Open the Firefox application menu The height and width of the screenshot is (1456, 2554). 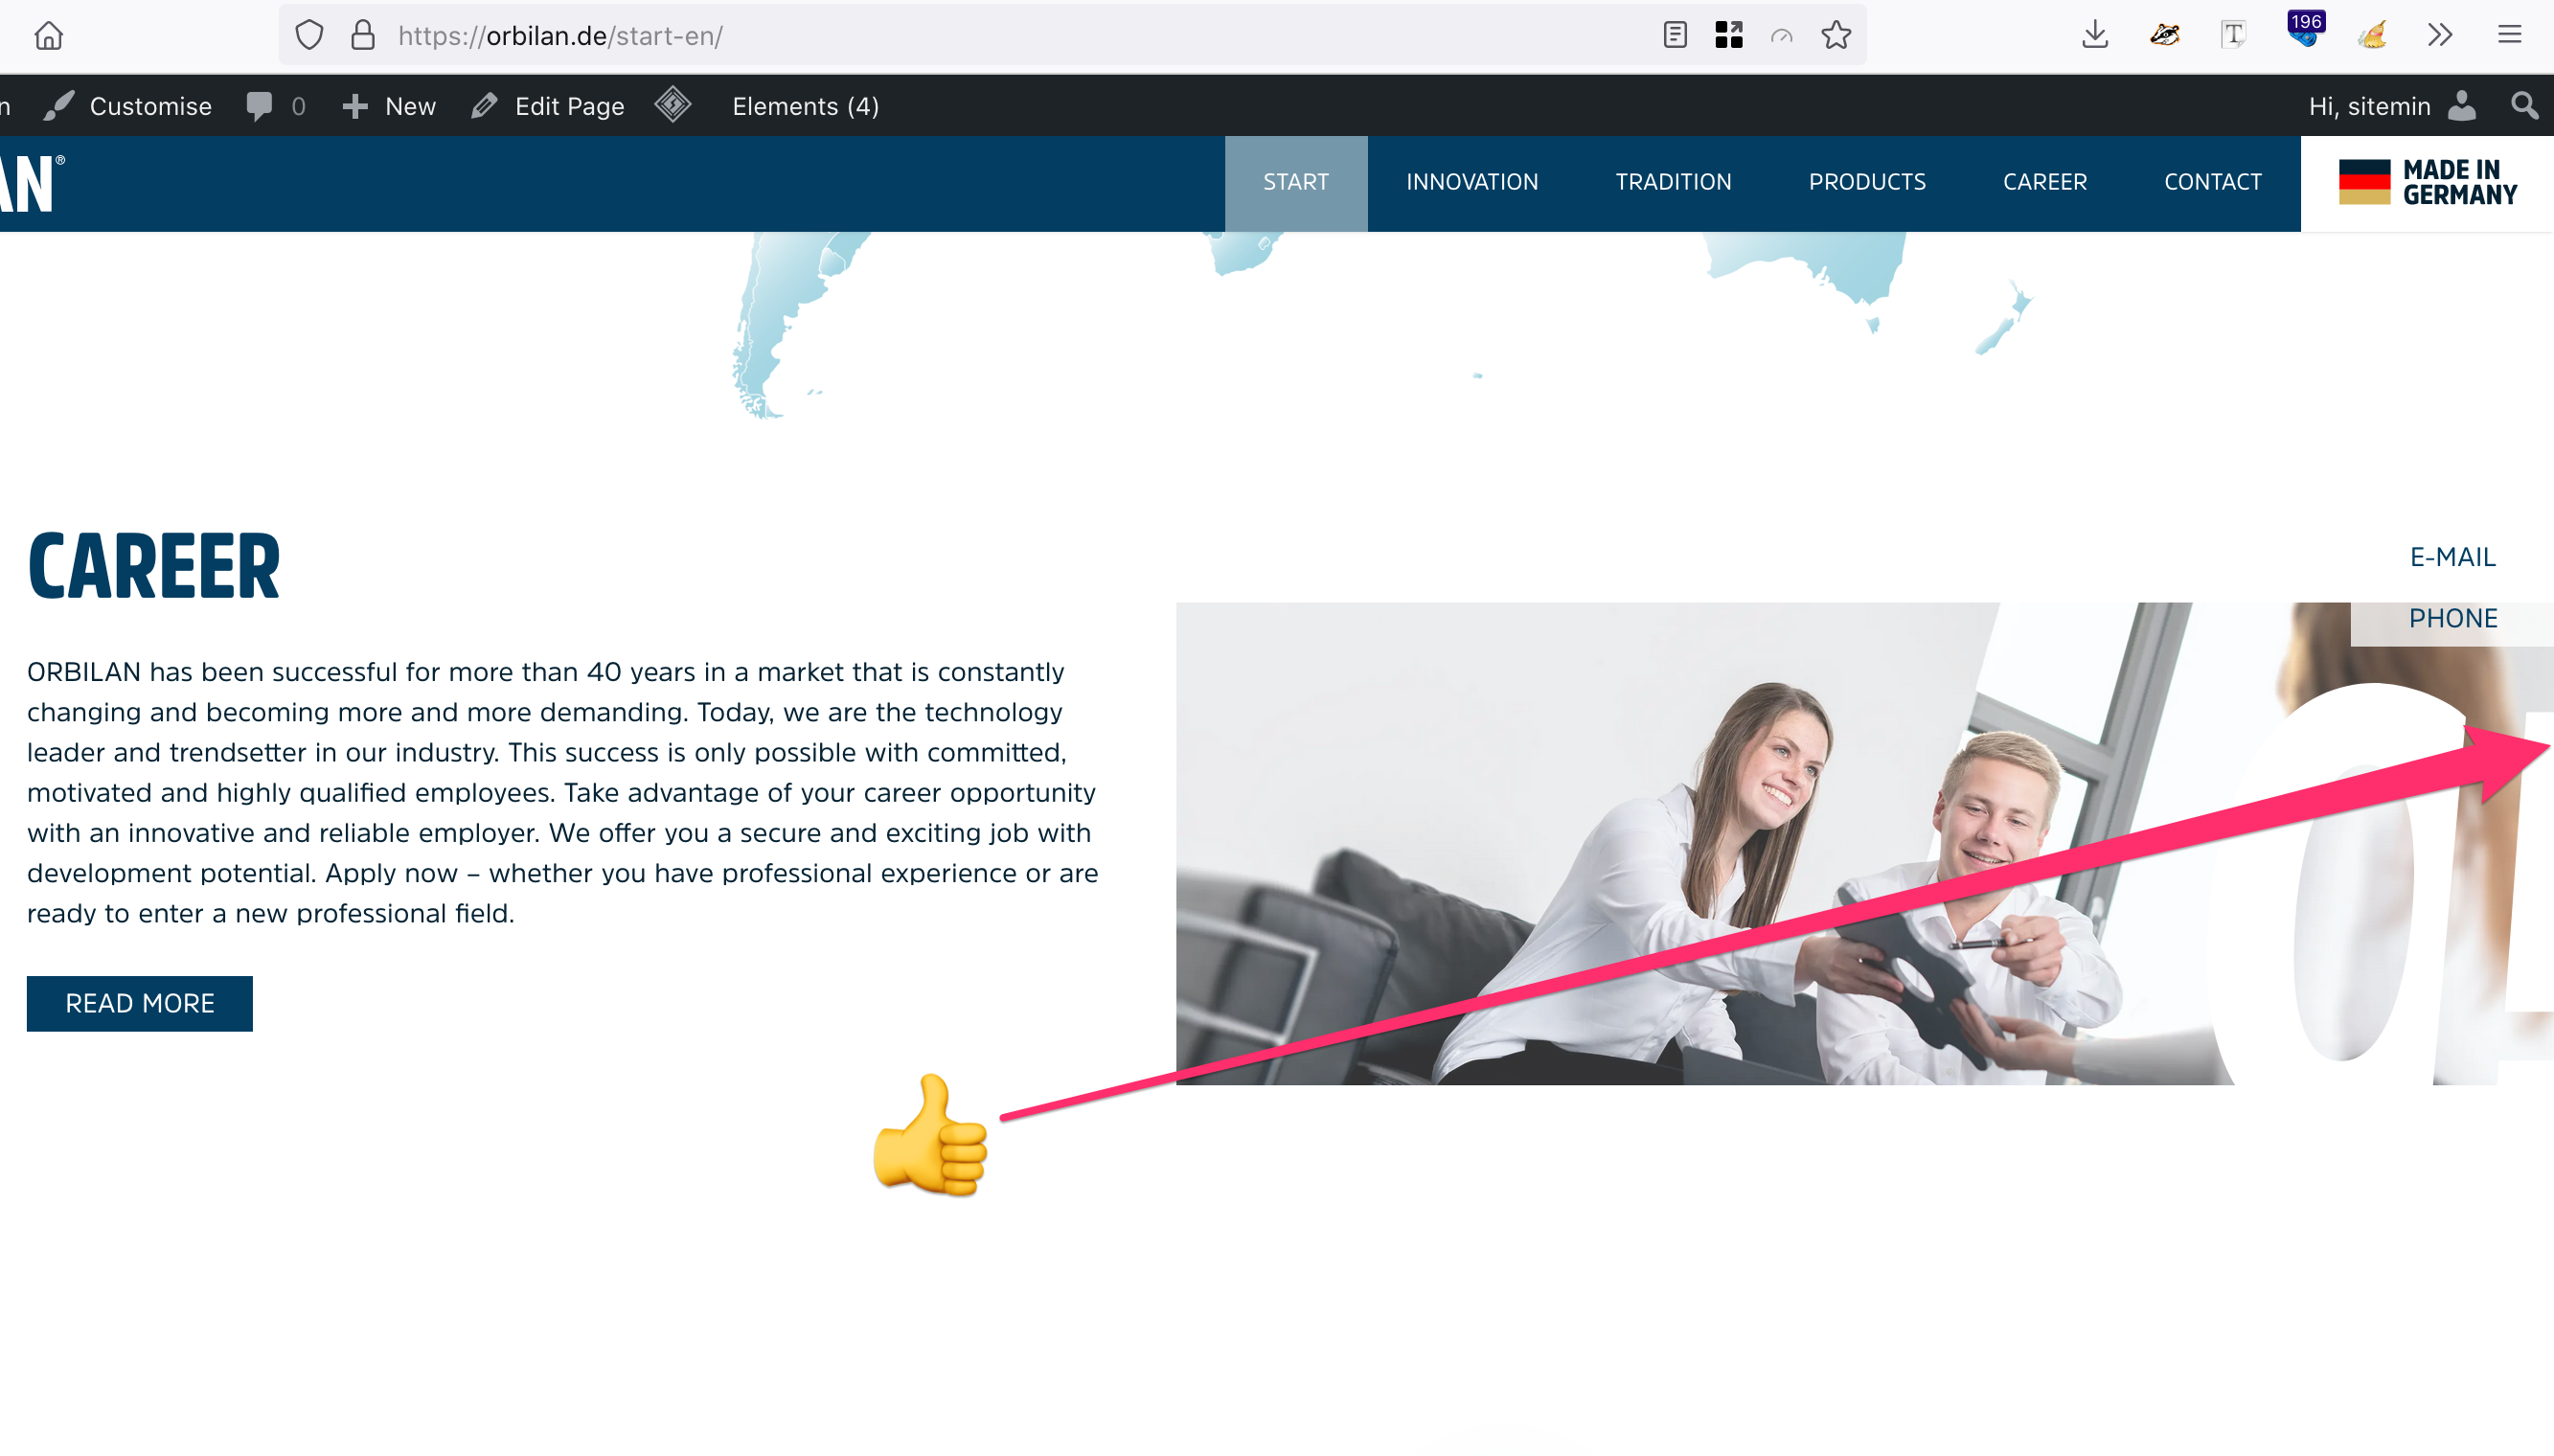(x=2510, y=35)
